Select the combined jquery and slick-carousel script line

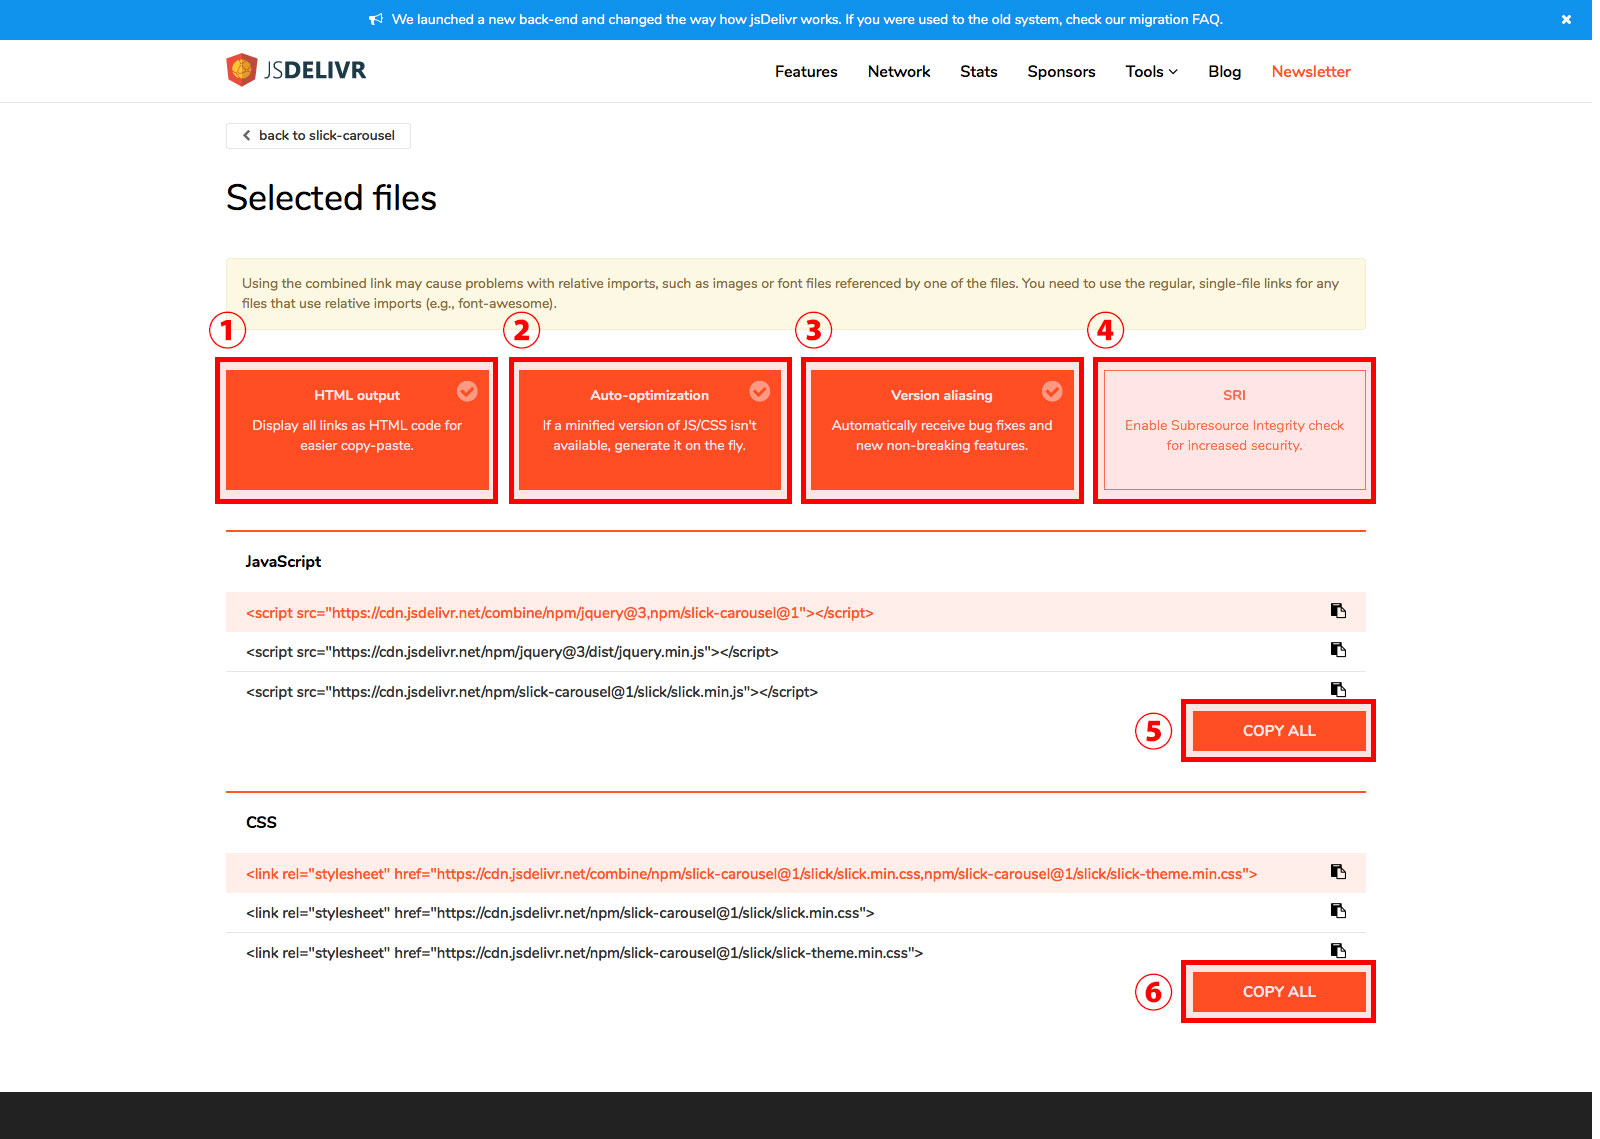(560, 613)
